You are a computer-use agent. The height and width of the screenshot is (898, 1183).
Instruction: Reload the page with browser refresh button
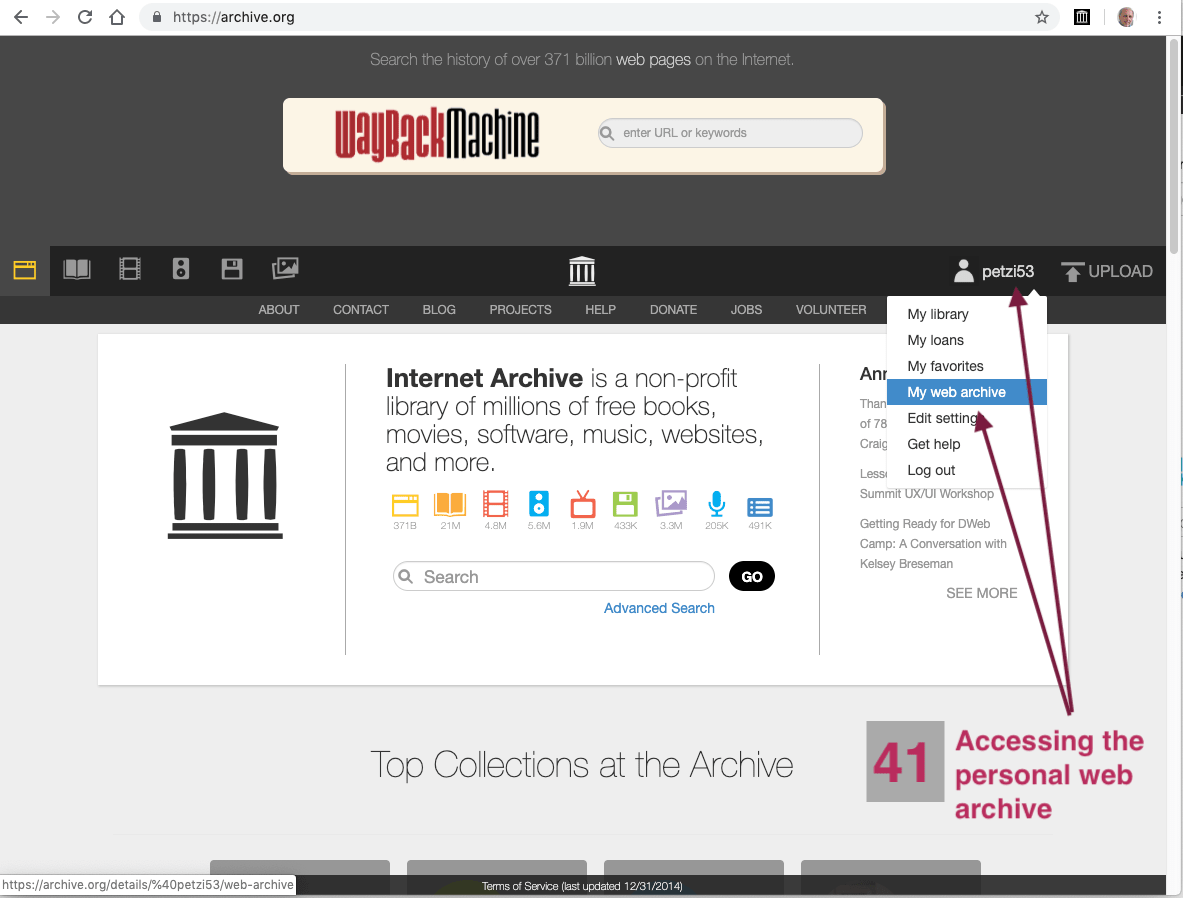[x=85, y=17]
